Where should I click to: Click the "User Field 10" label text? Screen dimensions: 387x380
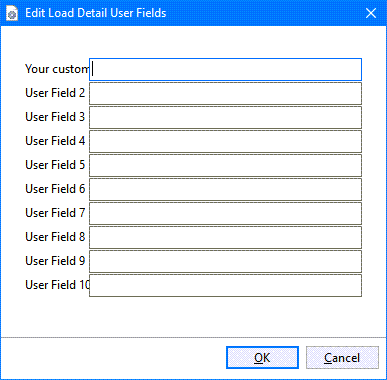(57, 285)
